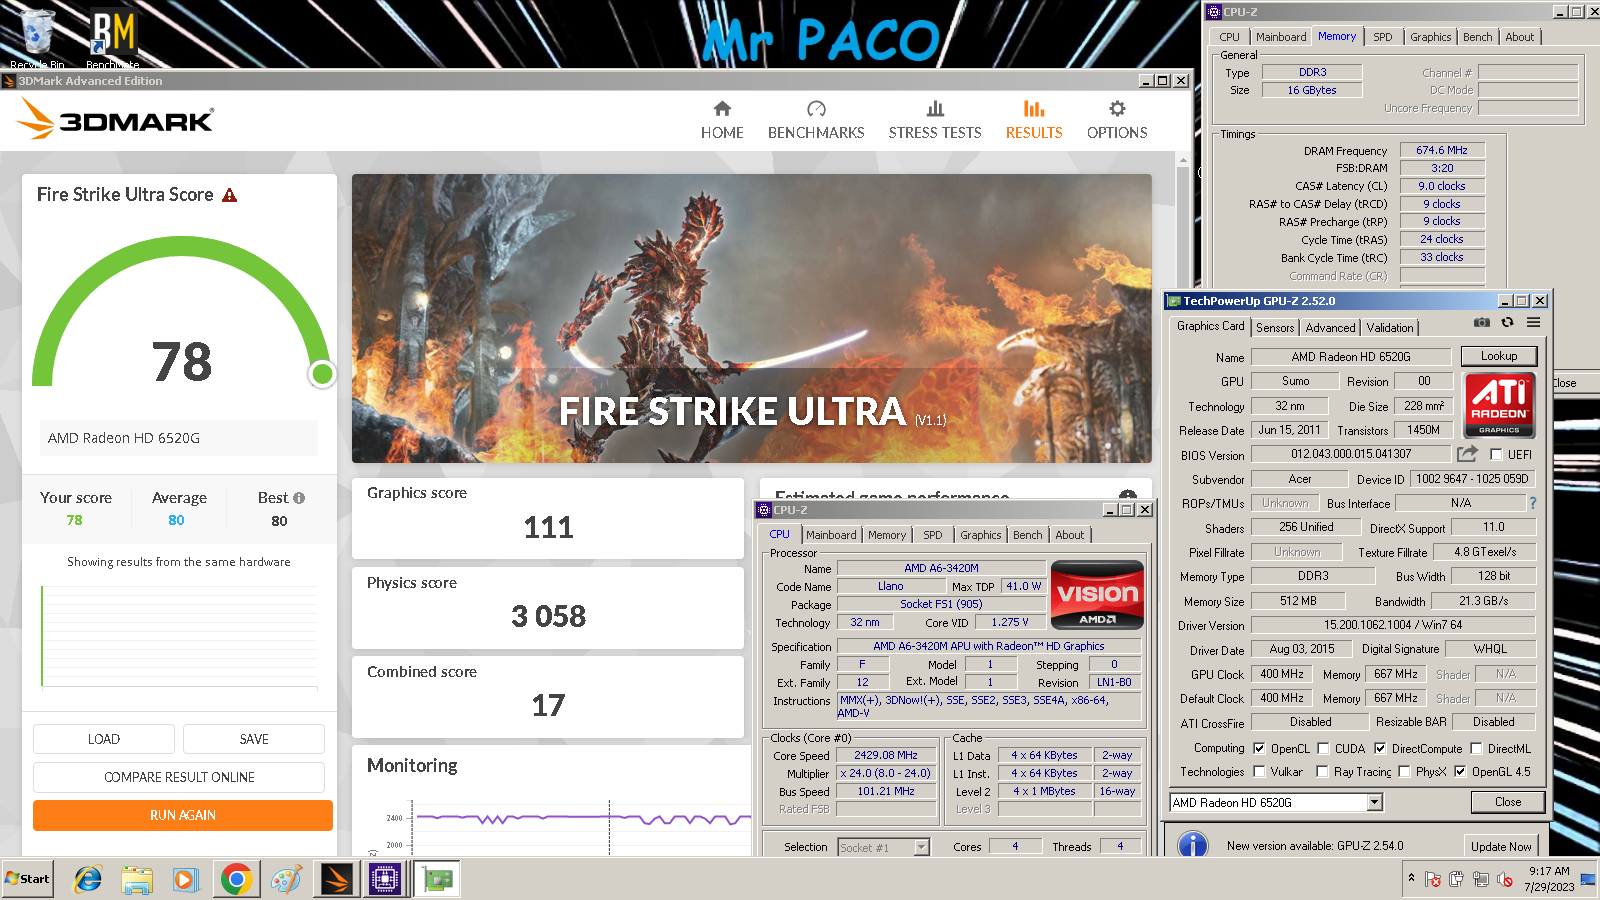Toggle the UEFI checkbox in GPU-Z

tap(1496, 455)
